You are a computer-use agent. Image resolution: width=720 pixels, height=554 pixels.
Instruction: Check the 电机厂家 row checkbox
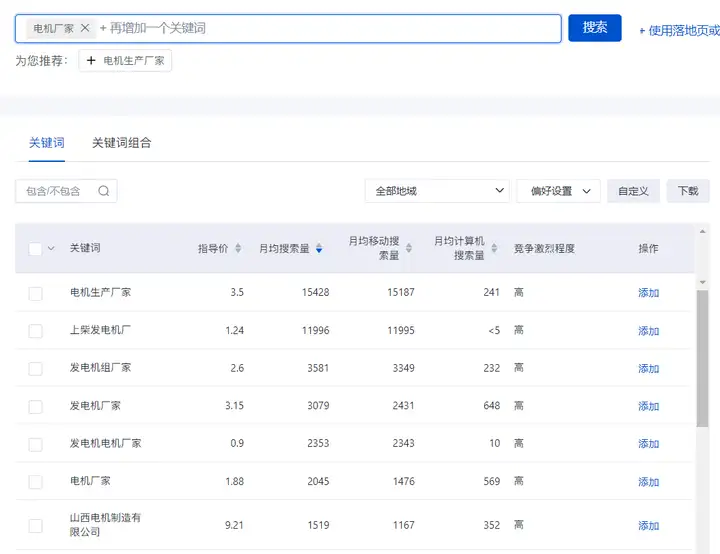[35, 482]
